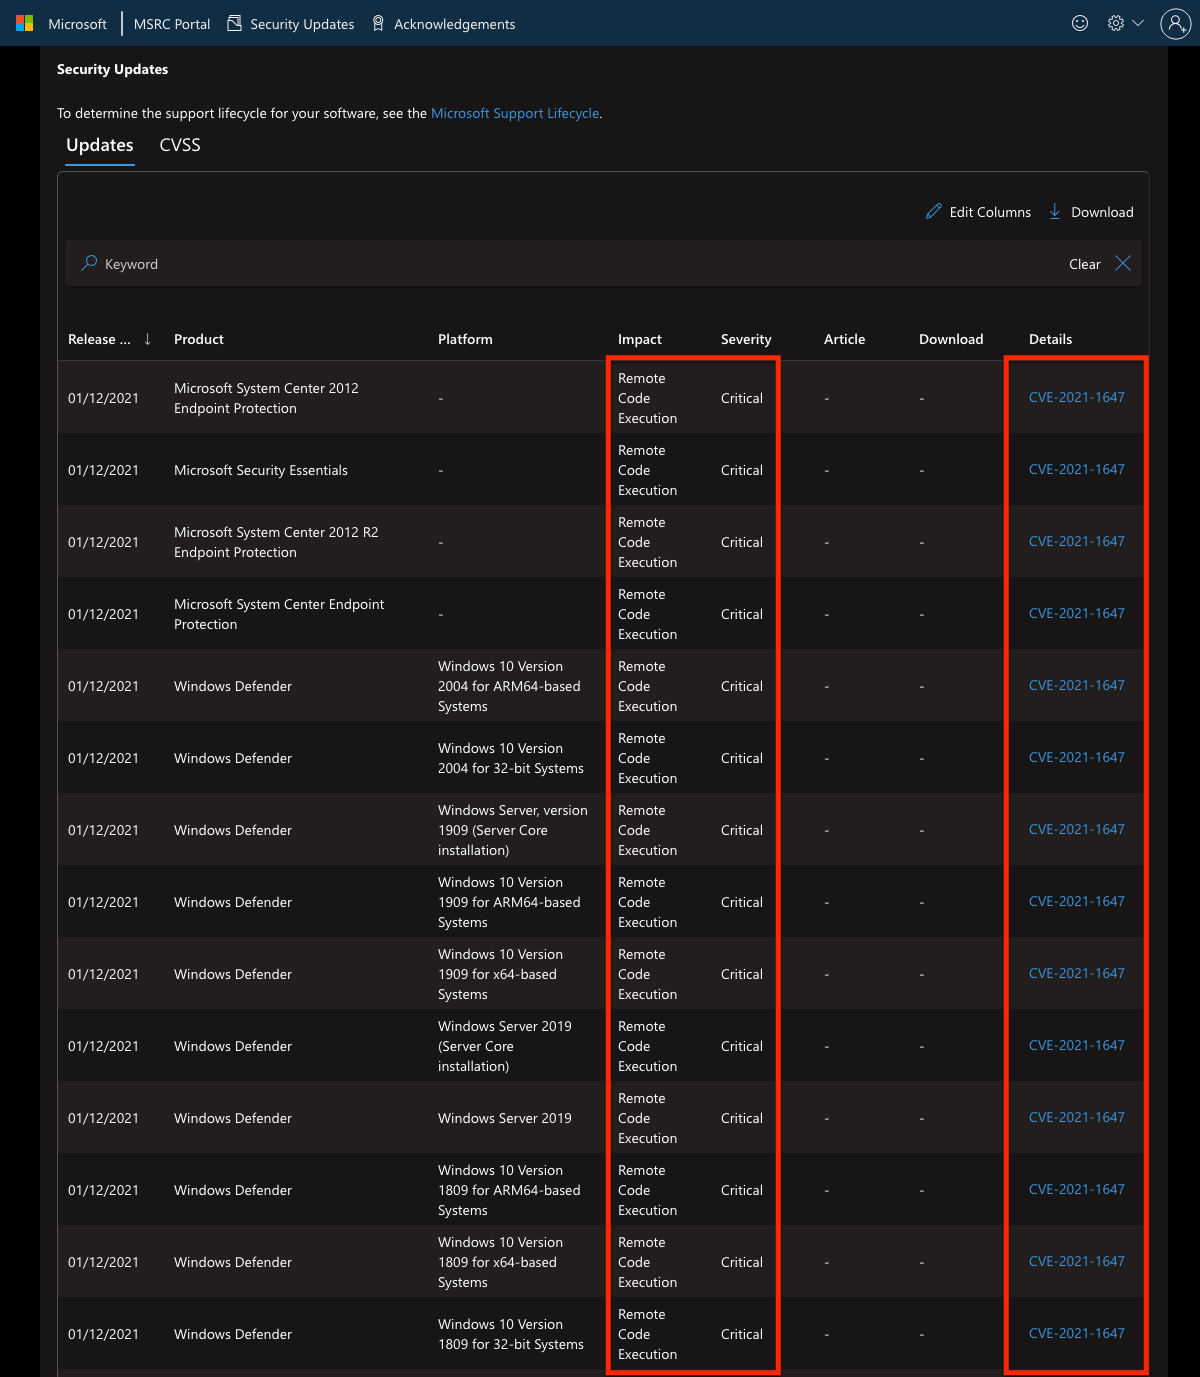Click the sort arrow beside Release column
The image size is (1200, 1377).
148,339
